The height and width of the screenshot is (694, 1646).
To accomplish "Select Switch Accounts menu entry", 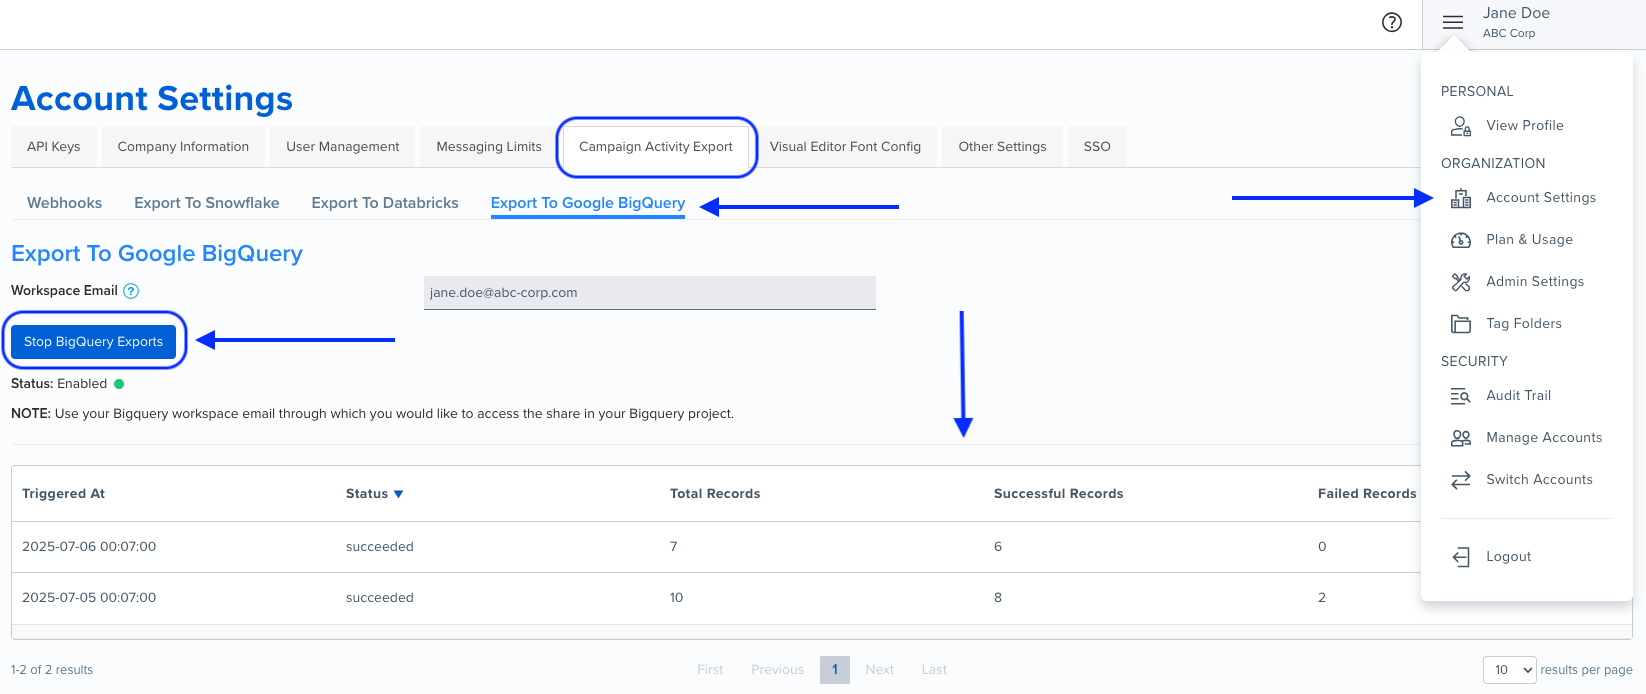I will 1539,480.
